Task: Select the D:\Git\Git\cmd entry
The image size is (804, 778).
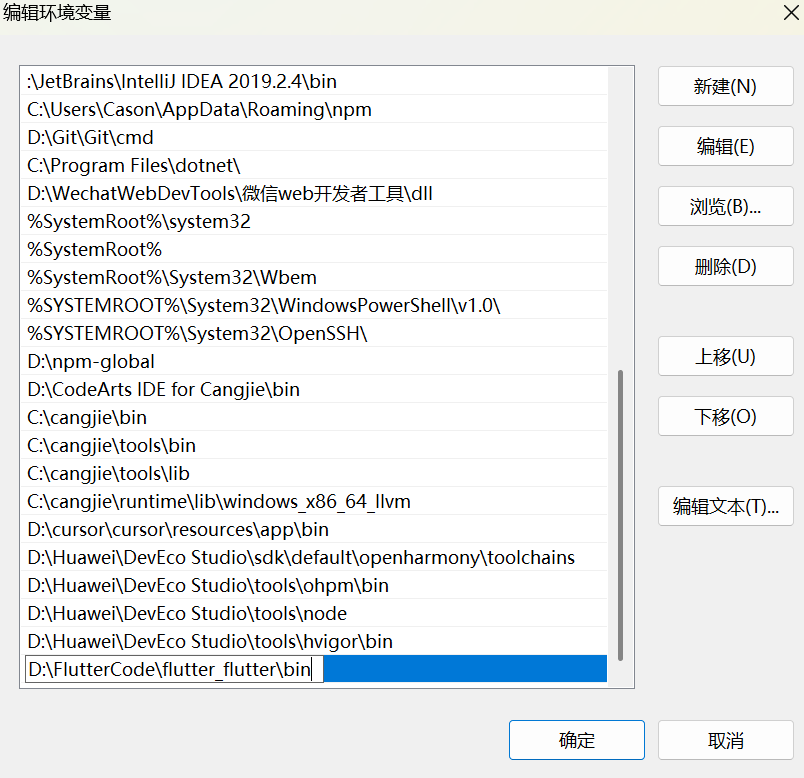Action: click(314, 137)
